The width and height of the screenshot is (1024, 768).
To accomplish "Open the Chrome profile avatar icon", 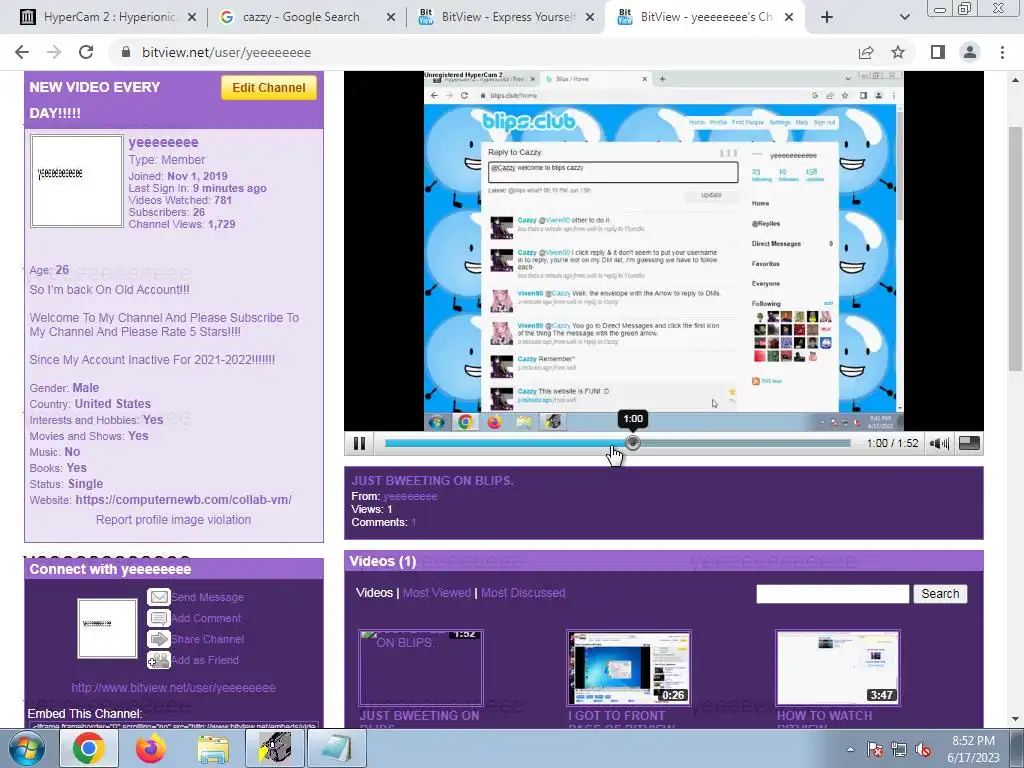I will (970, 52).
